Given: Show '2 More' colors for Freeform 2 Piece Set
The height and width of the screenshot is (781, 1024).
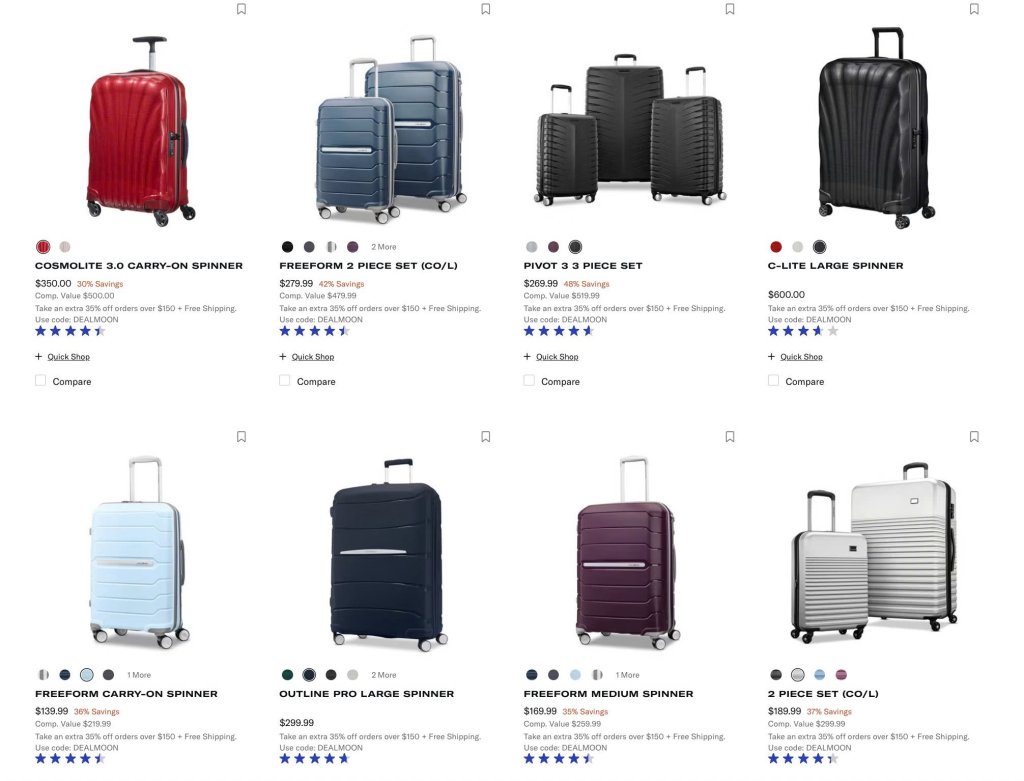Looking at the screenshot, I should (383, 247).
